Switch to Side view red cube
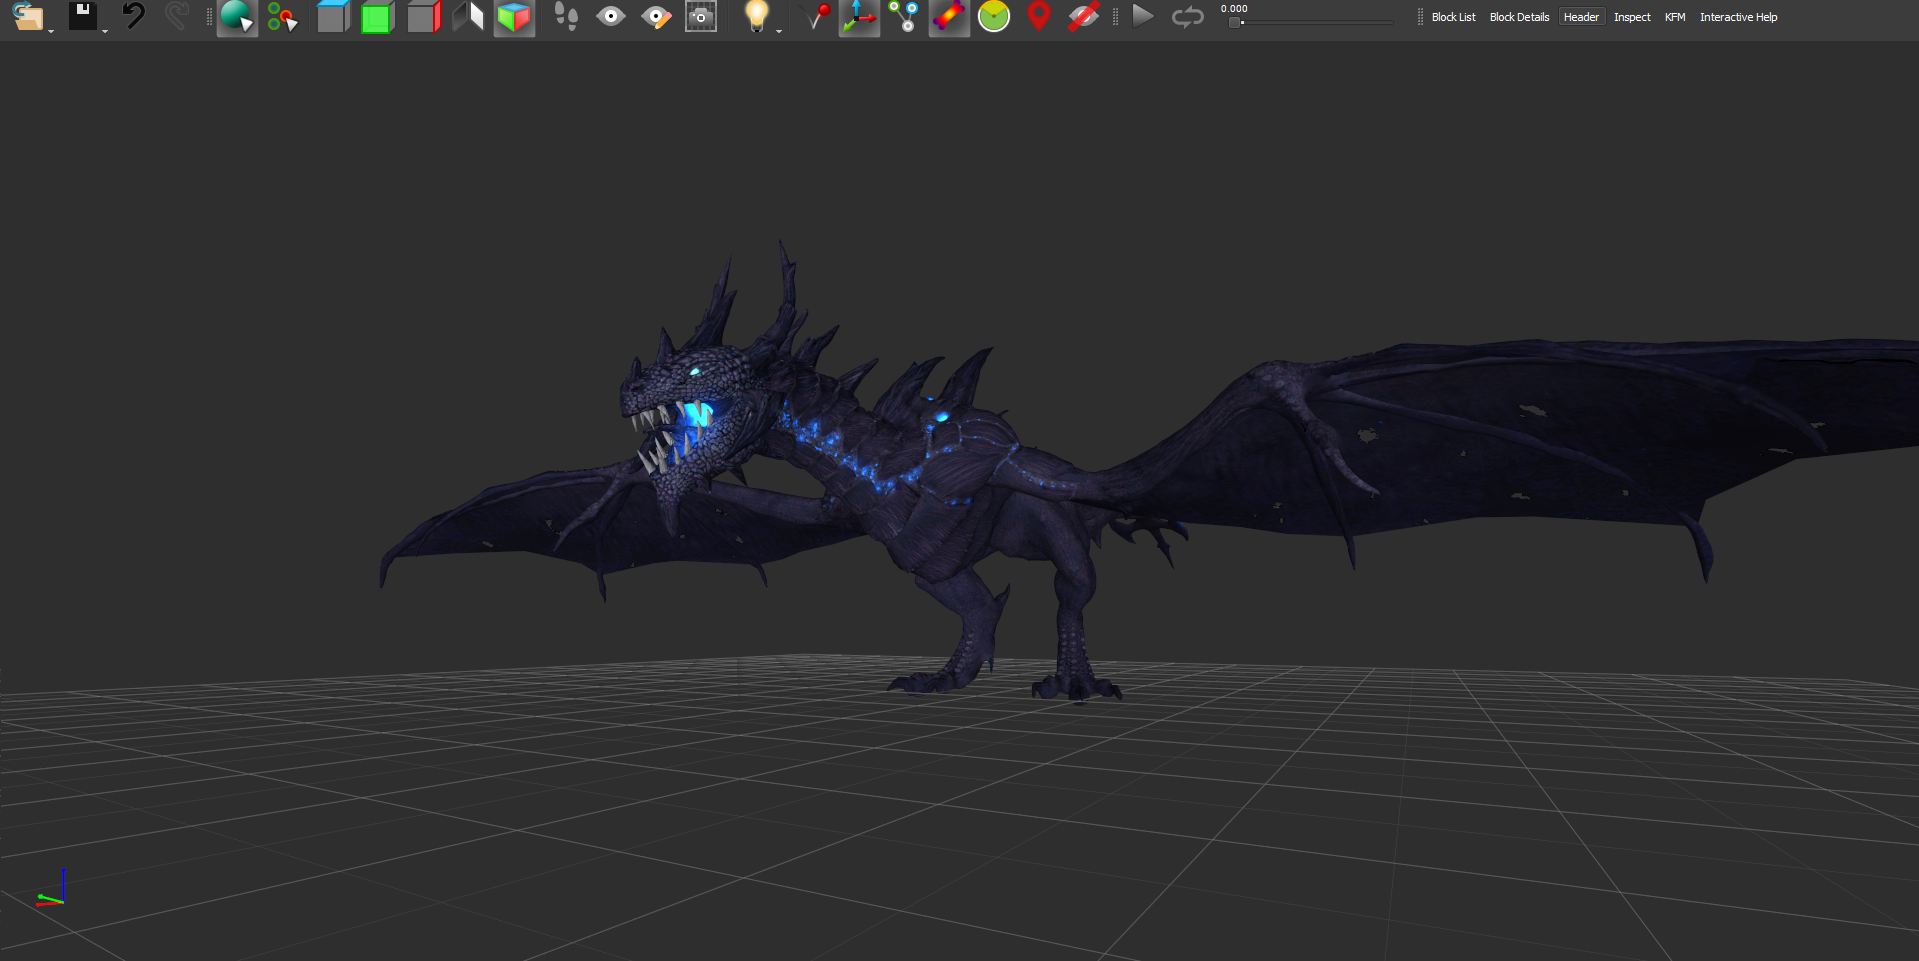The image size is (1919, 961). click(x=423, y=17)
